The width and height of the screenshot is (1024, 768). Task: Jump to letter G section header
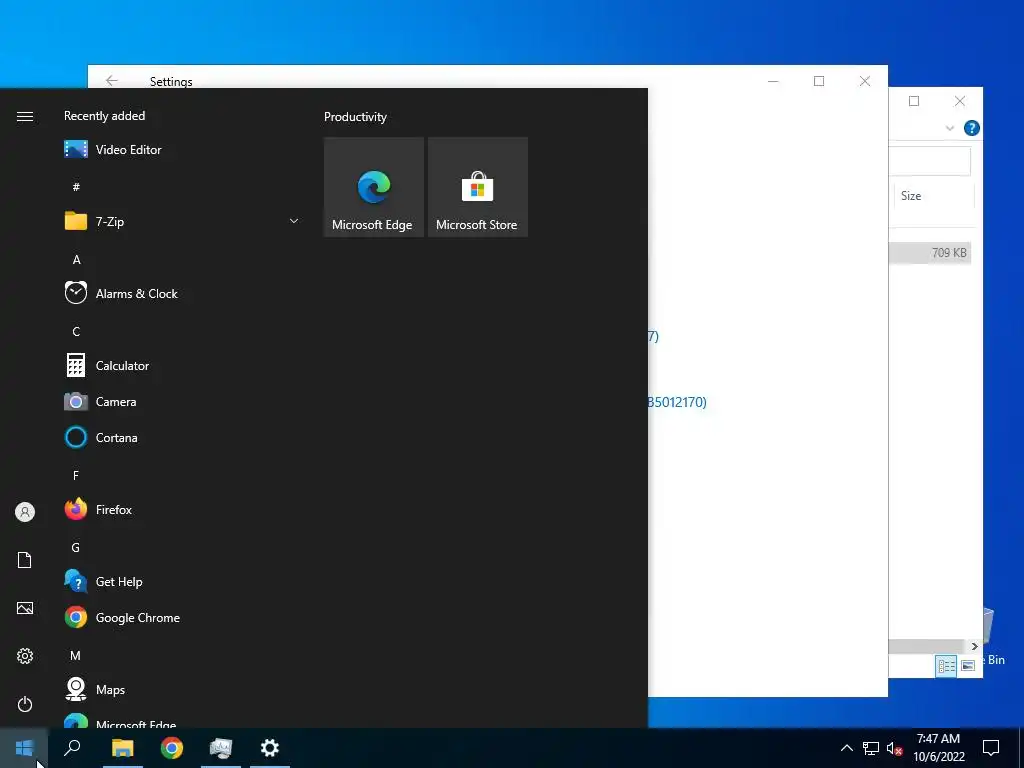pos(76,547)
